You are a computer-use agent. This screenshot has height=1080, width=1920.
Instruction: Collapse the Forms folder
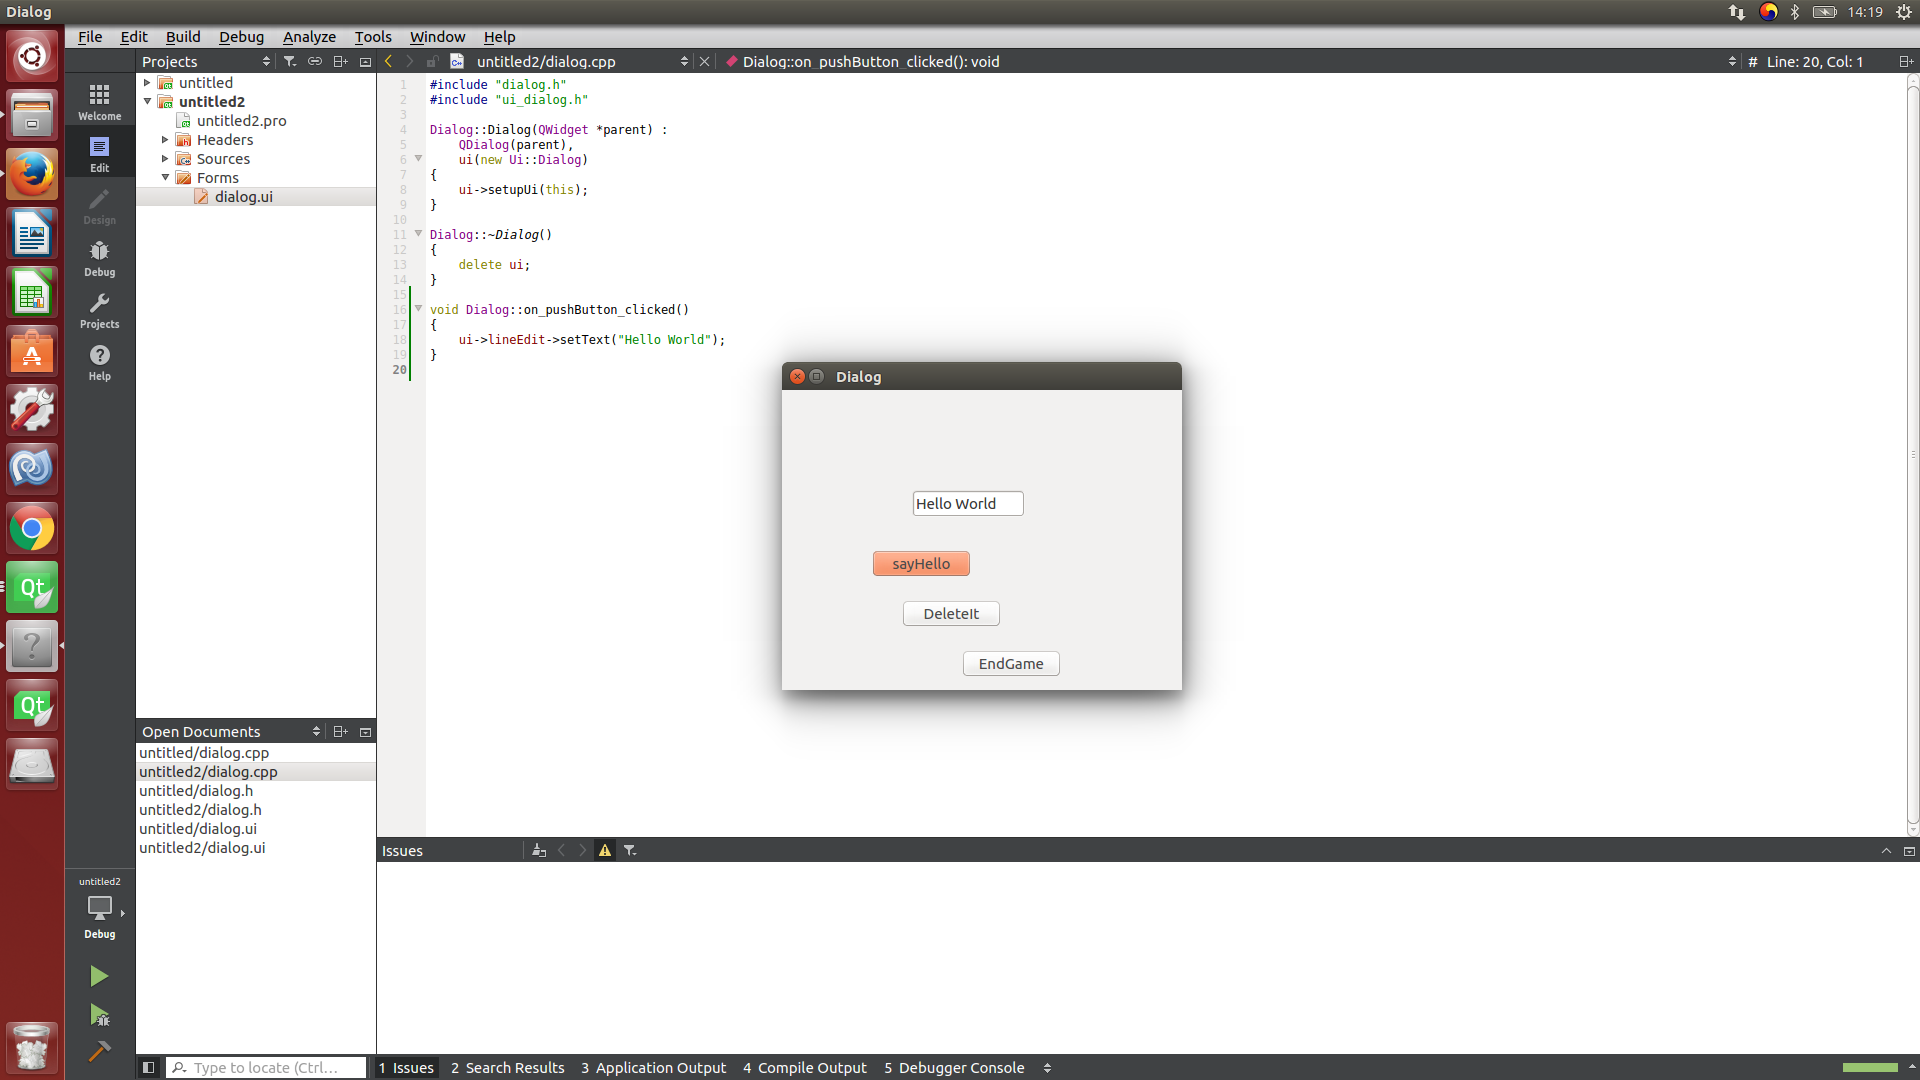click(165, 178)
